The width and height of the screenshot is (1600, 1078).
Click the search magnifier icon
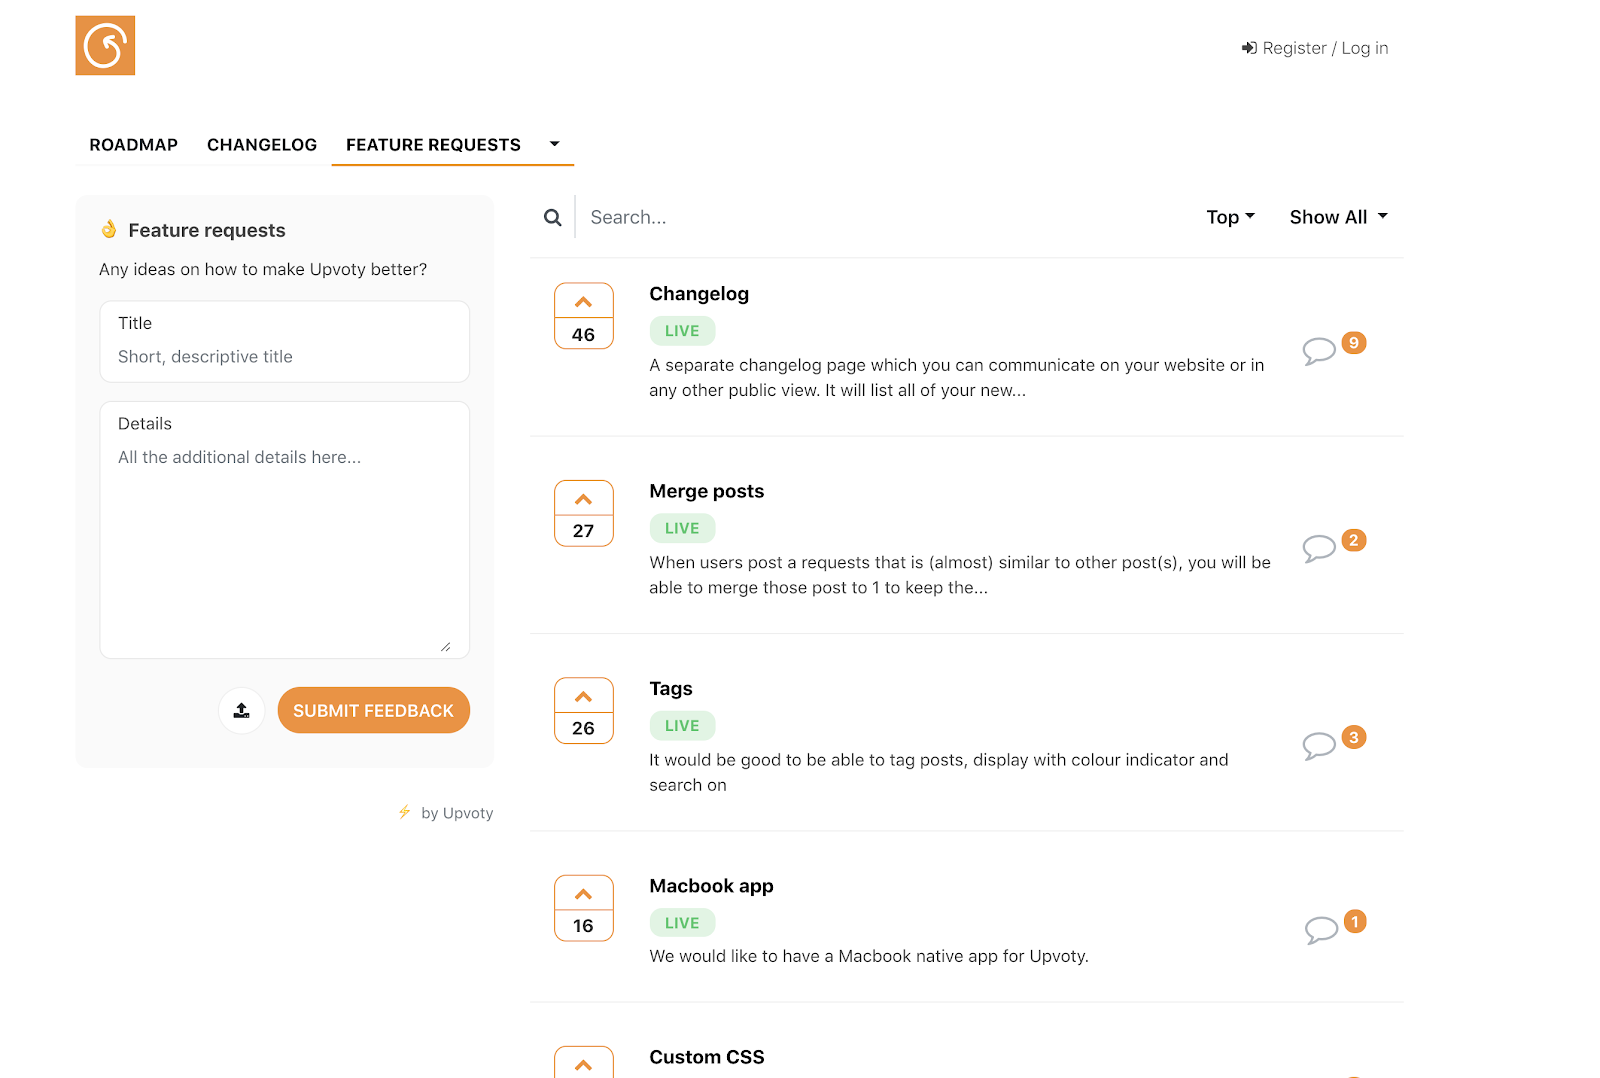(552, 217)
